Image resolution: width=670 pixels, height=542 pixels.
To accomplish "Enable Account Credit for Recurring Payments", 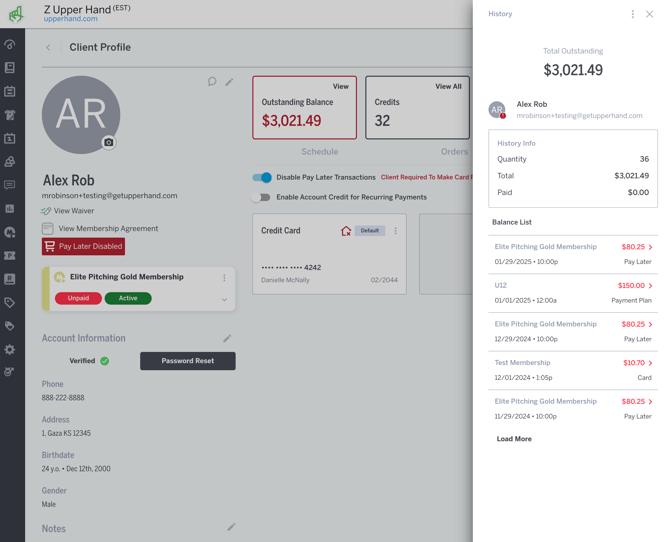I will (262, 197).
